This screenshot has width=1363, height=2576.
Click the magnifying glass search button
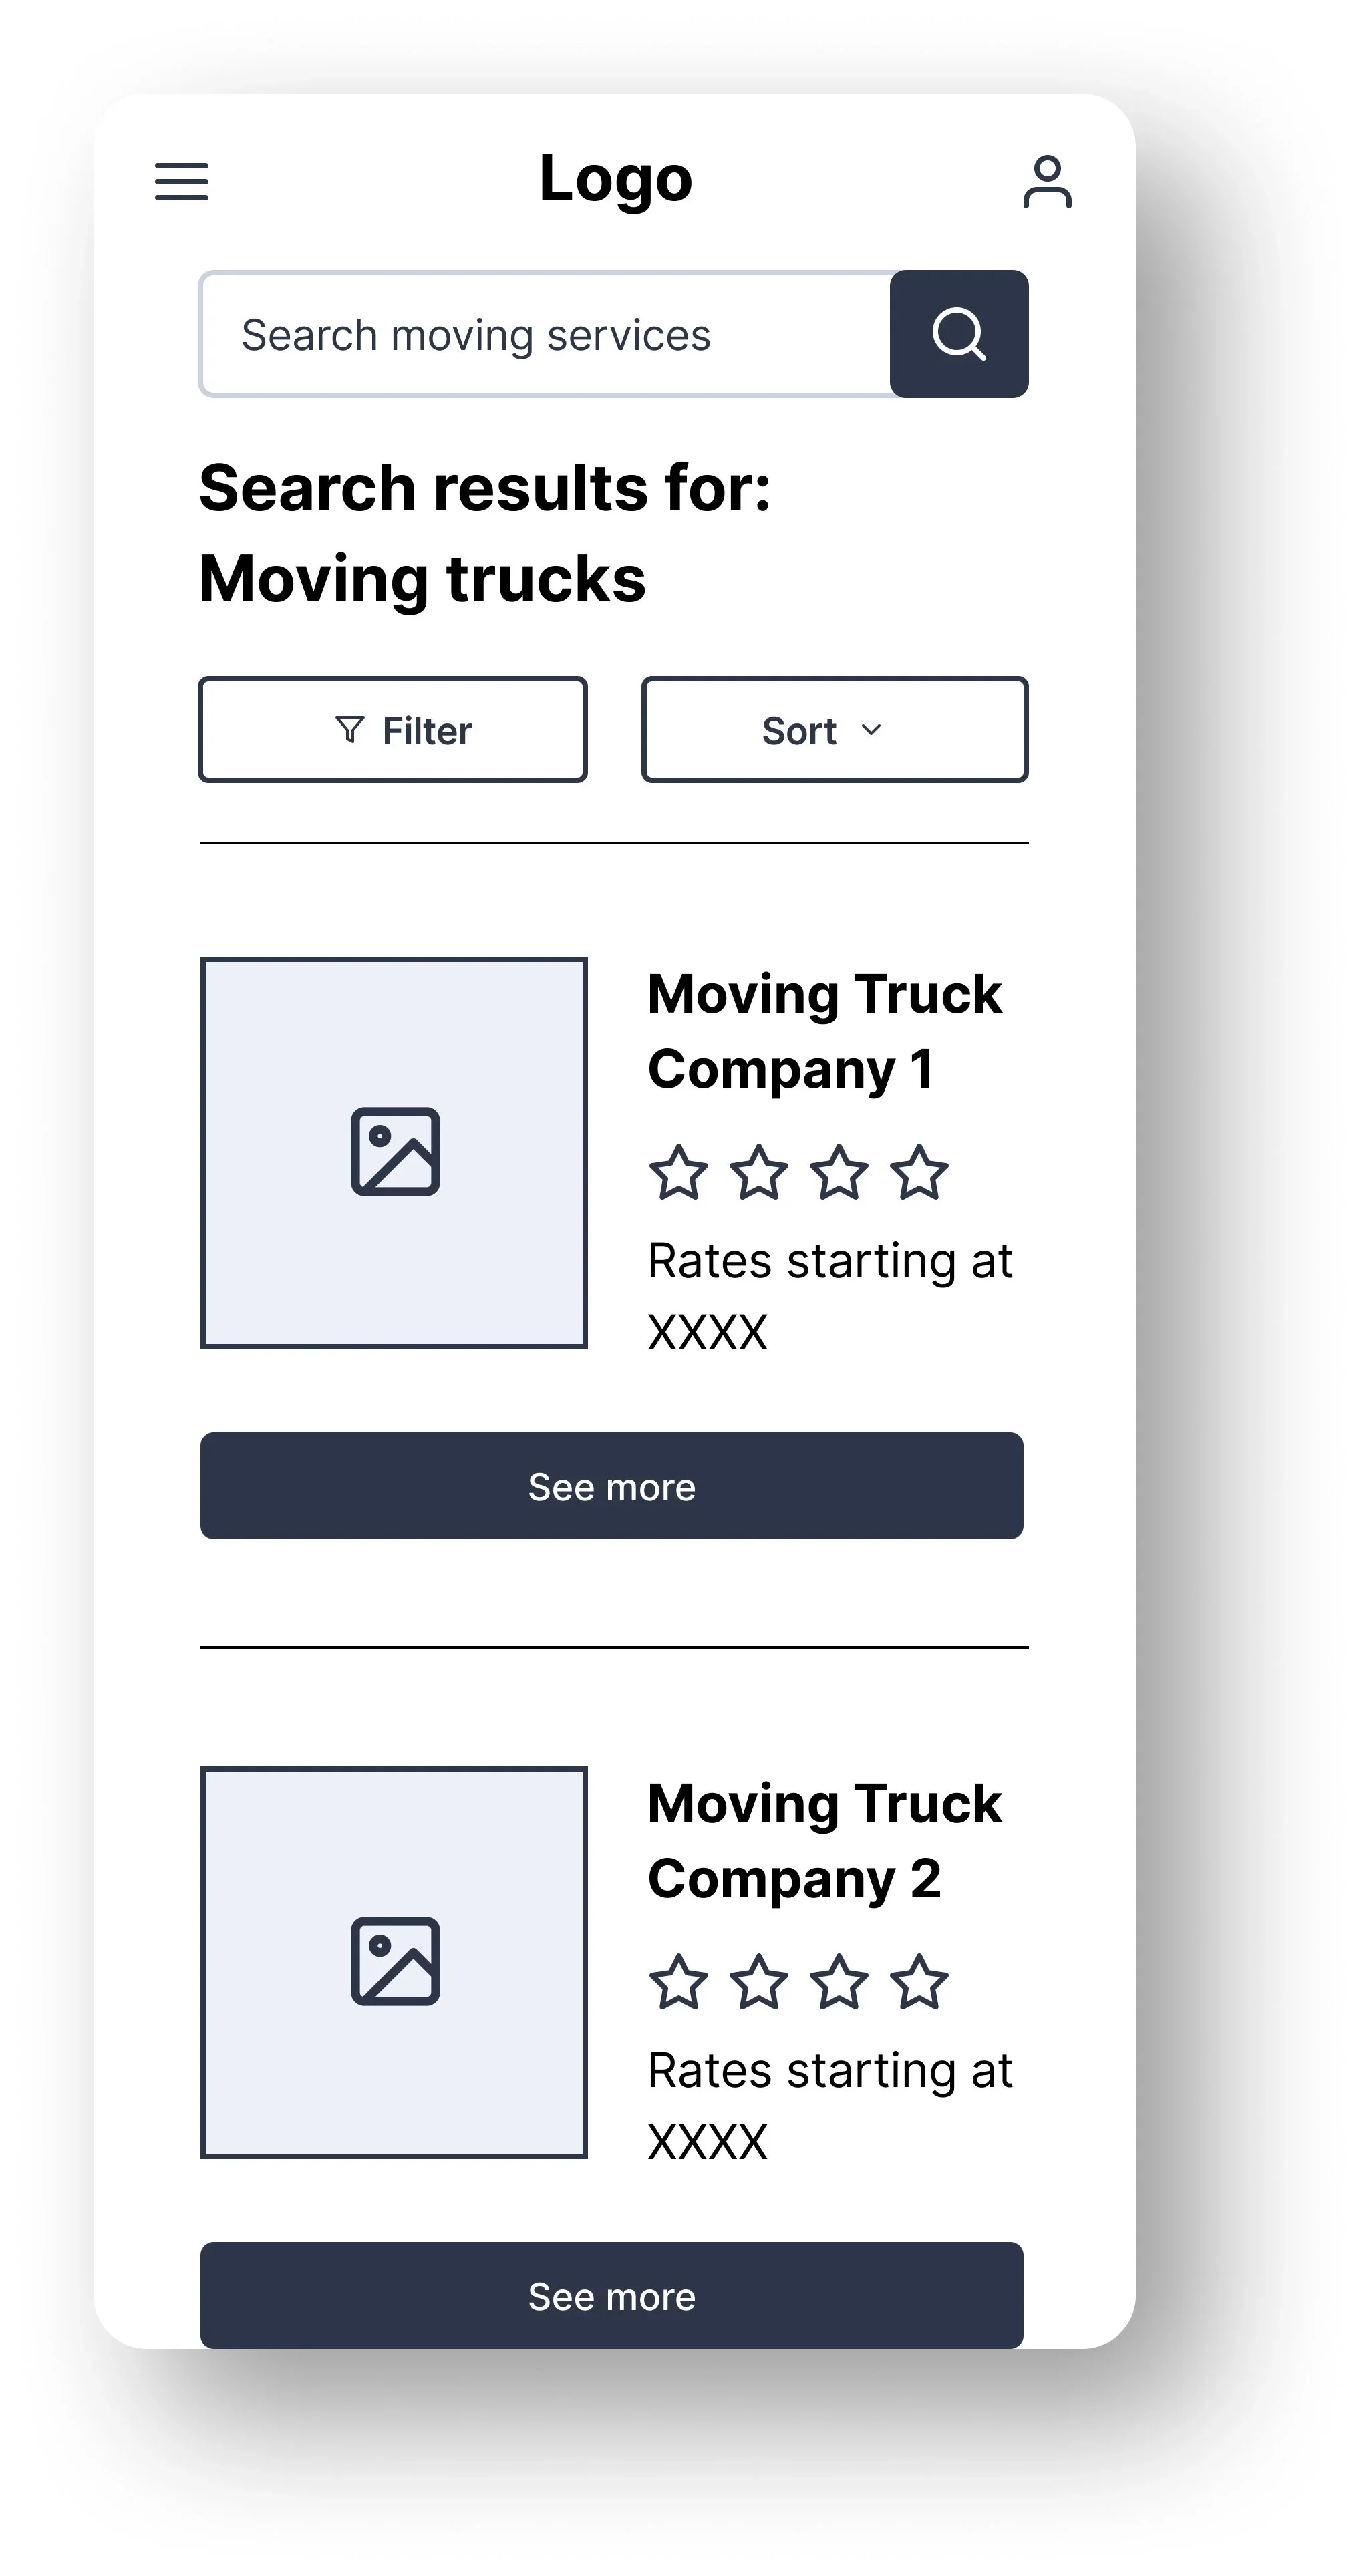click(958, 334)
